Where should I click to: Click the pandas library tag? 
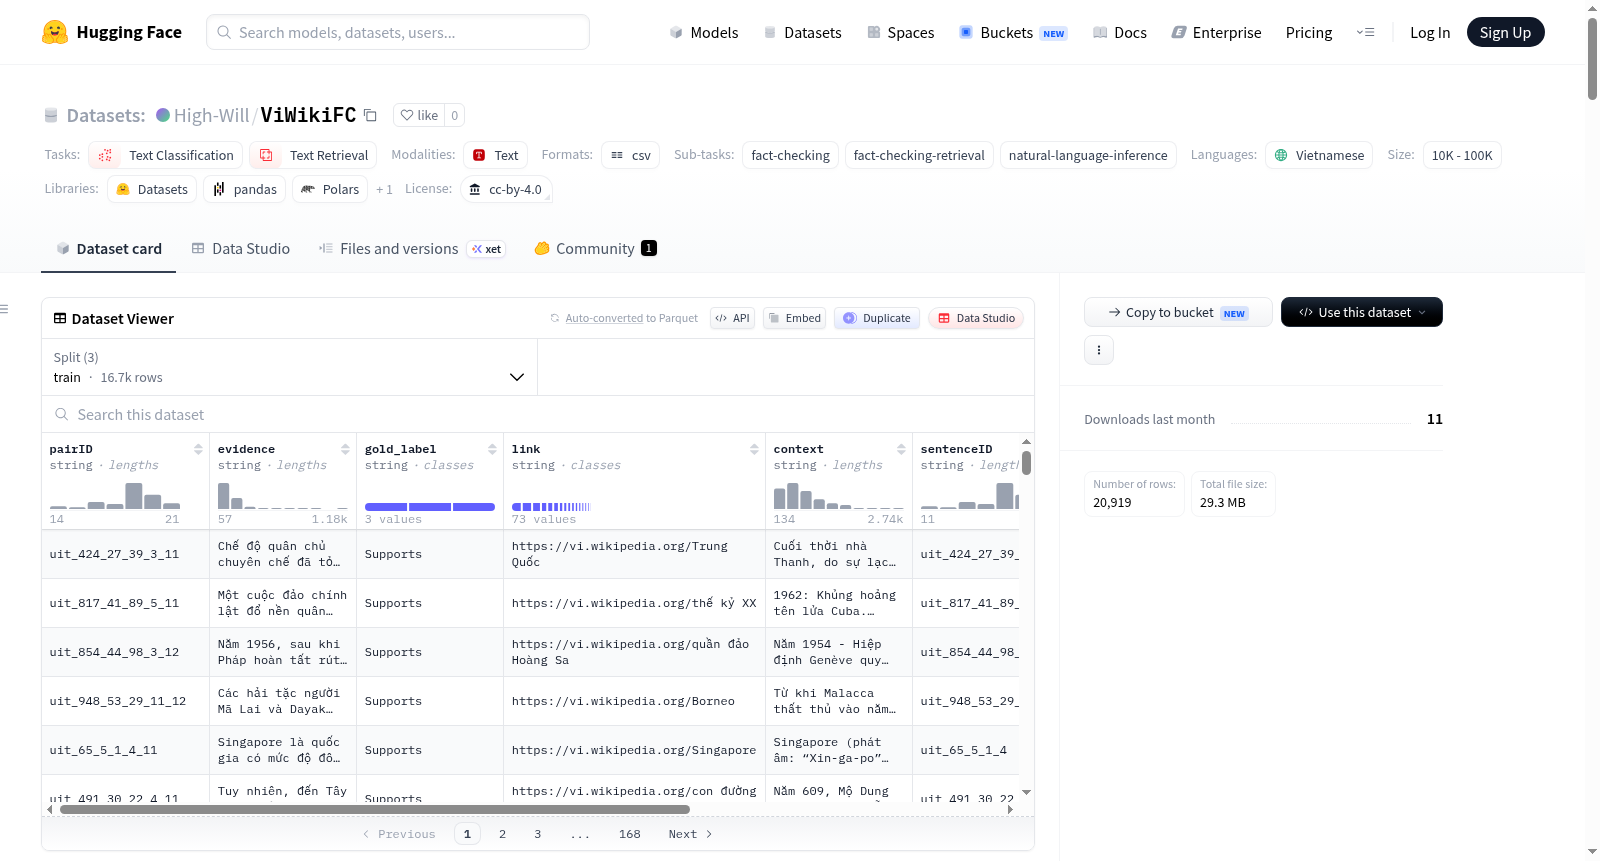click(x=244, y=189)
